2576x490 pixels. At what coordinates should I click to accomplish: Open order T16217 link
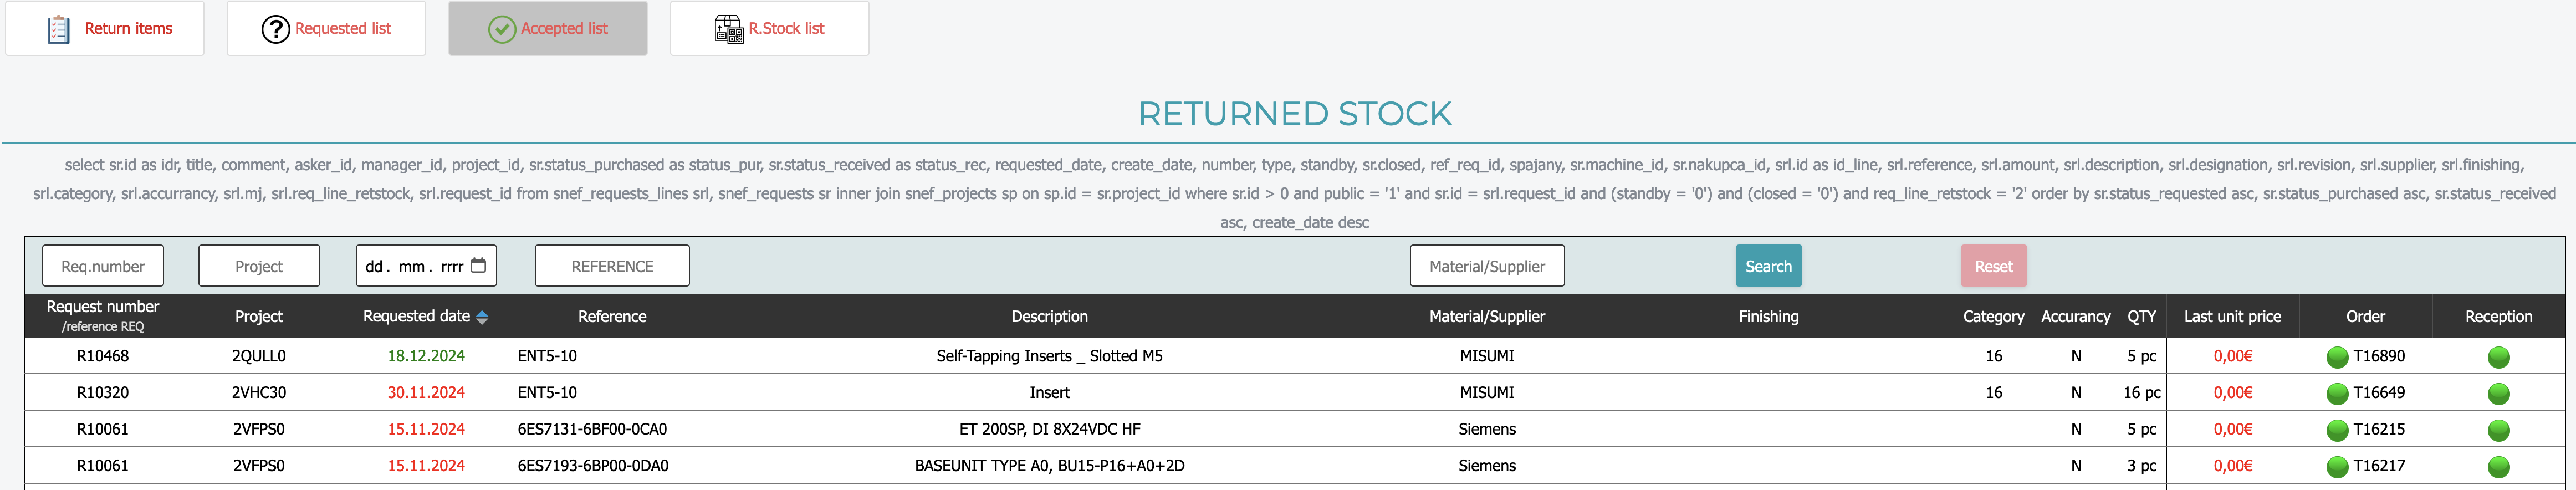click(x=2378, y=466)
